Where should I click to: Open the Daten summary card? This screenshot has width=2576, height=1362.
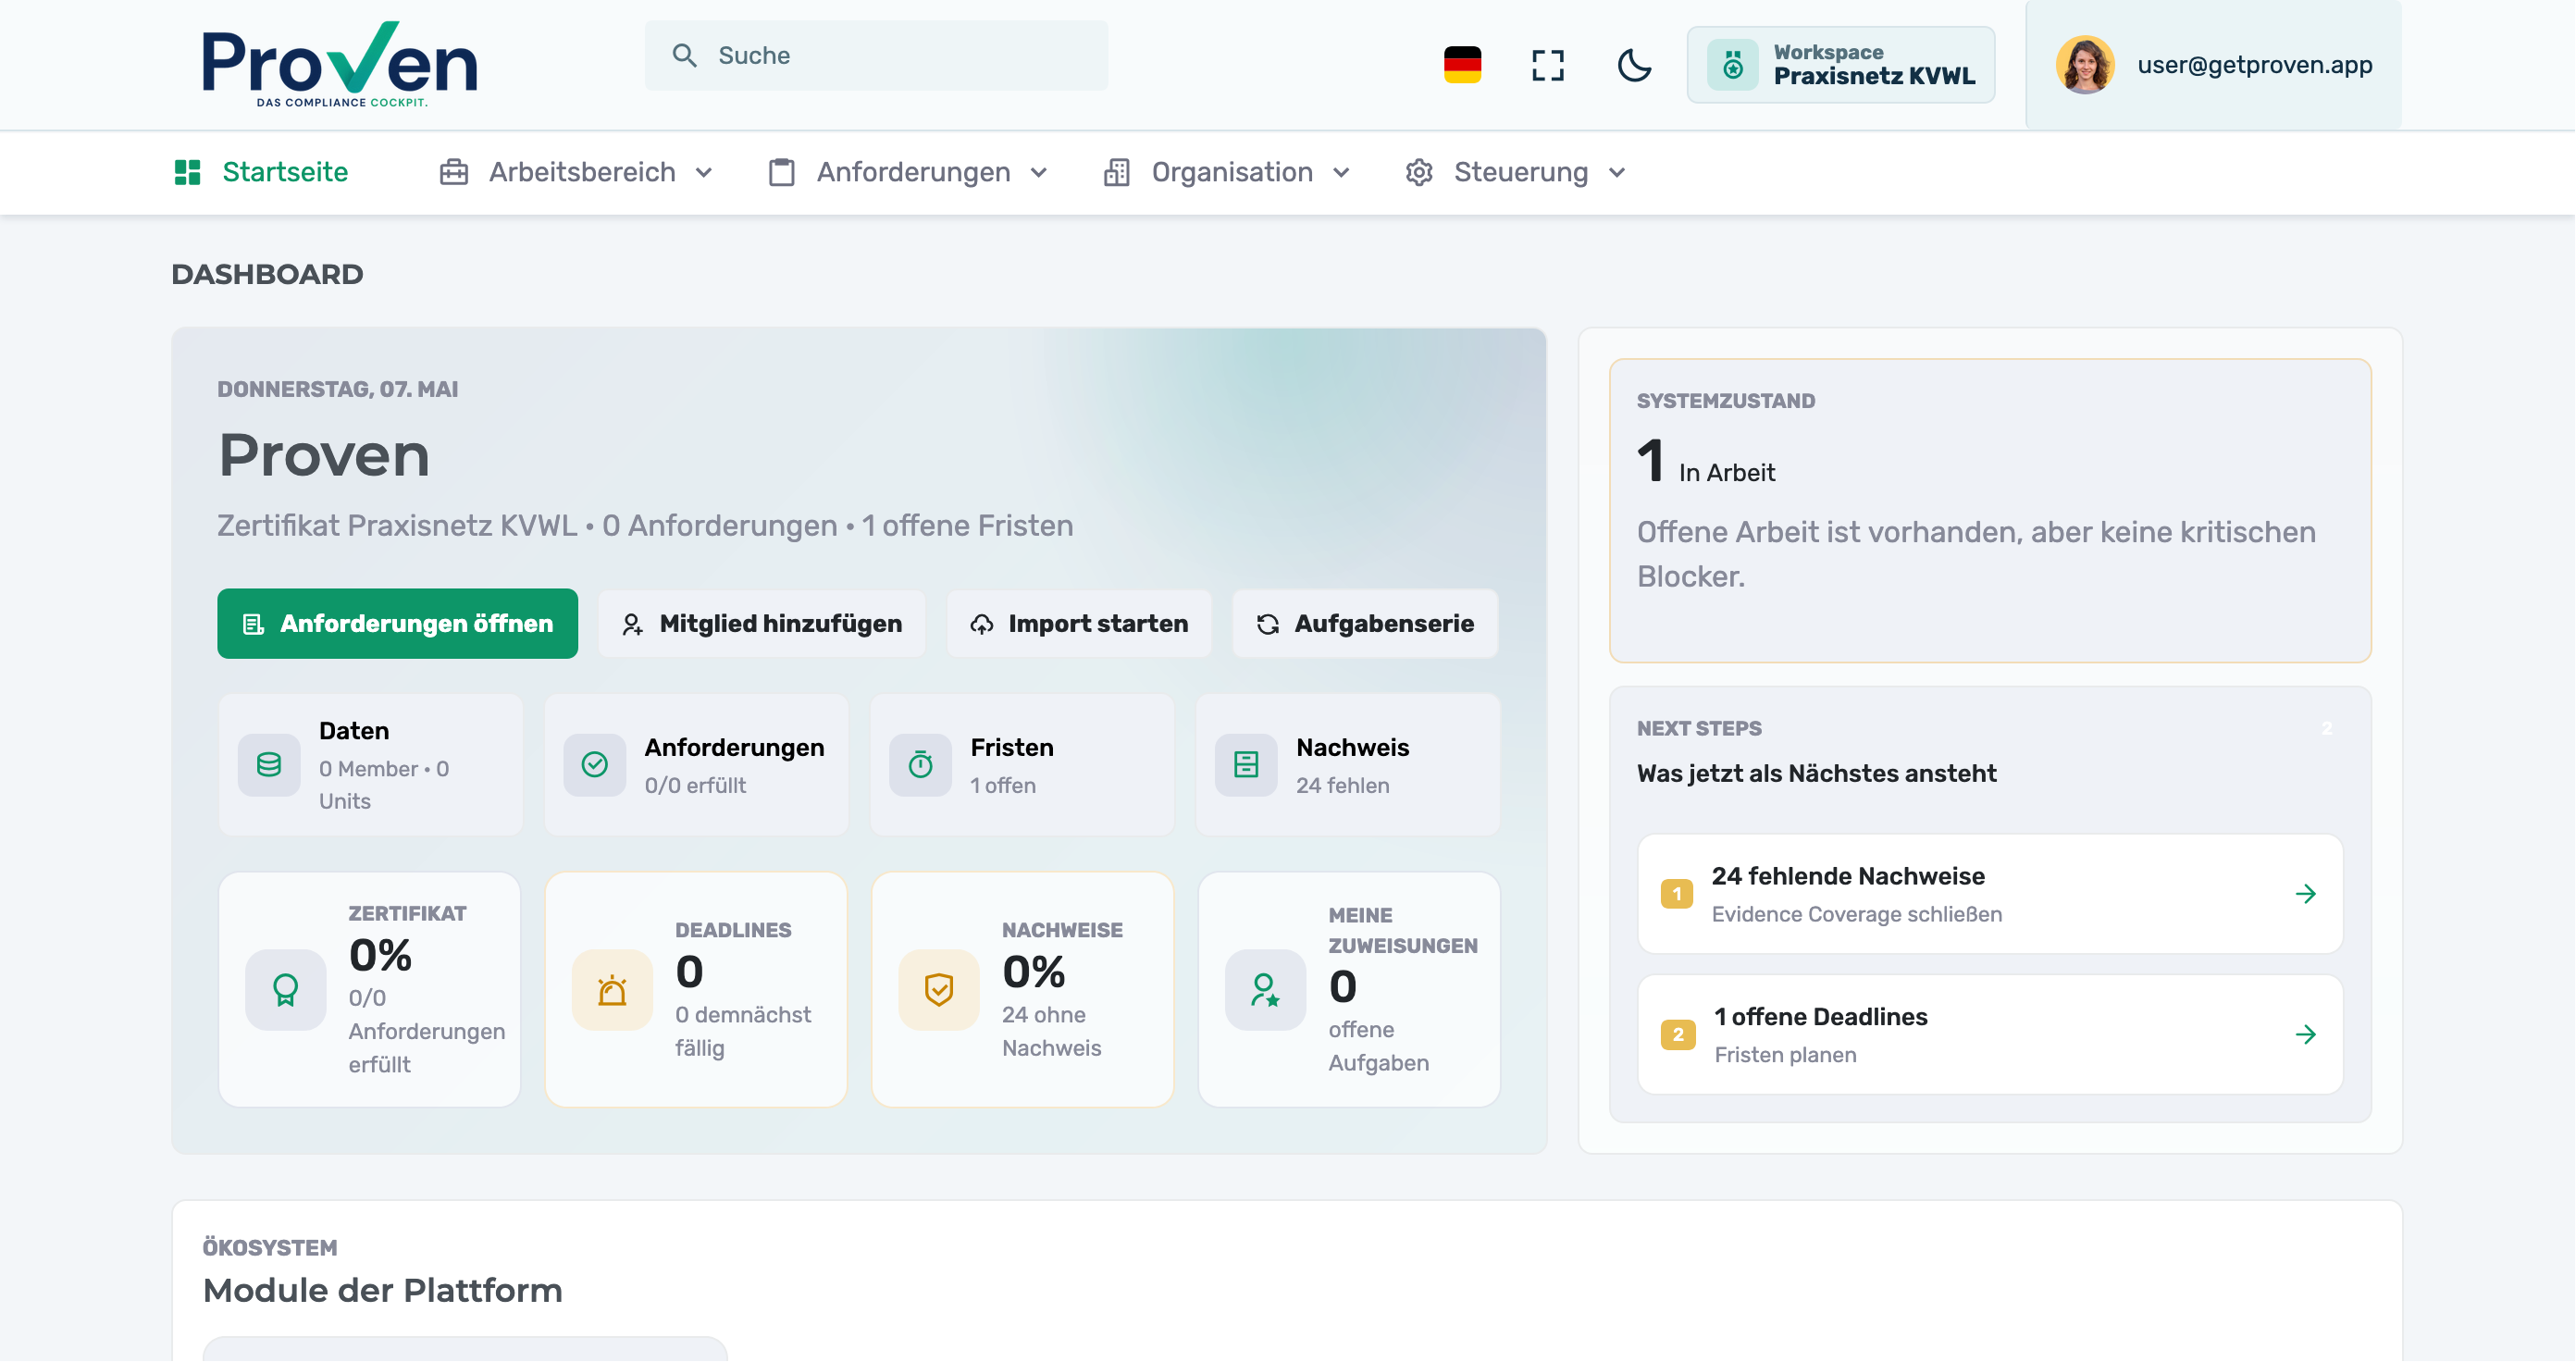pos(371,766)
